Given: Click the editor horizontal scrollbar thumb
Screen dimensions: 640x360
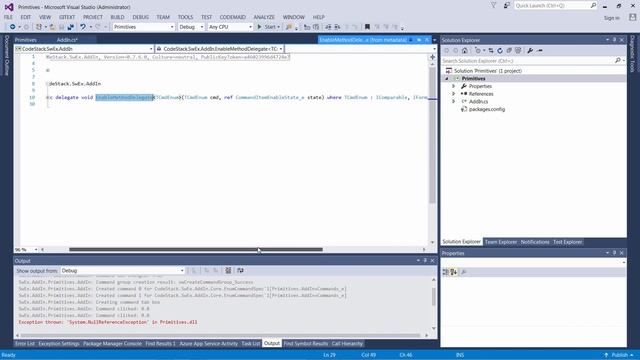Looking at the screenshot, I should click(196, 249).
